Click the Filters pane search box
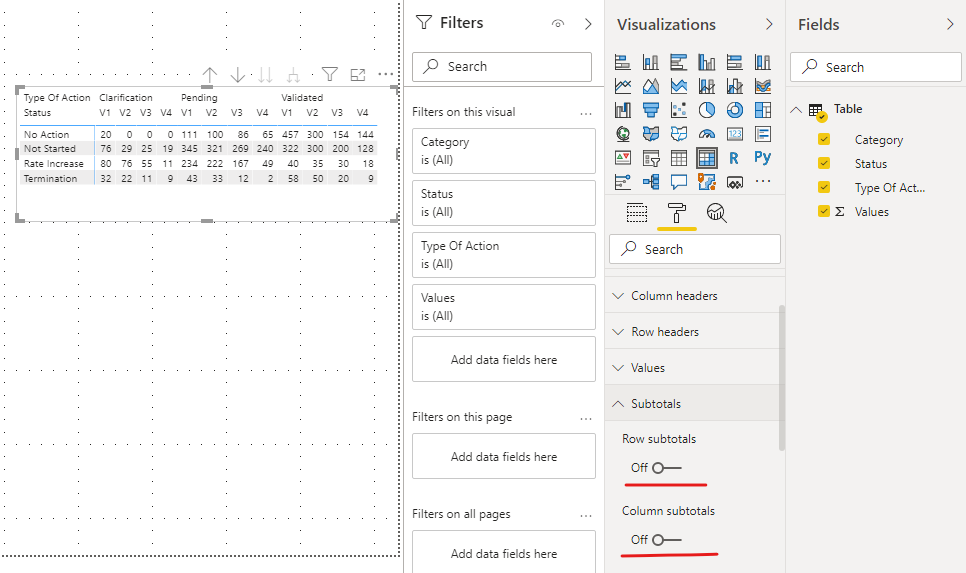 pos(502,67)
